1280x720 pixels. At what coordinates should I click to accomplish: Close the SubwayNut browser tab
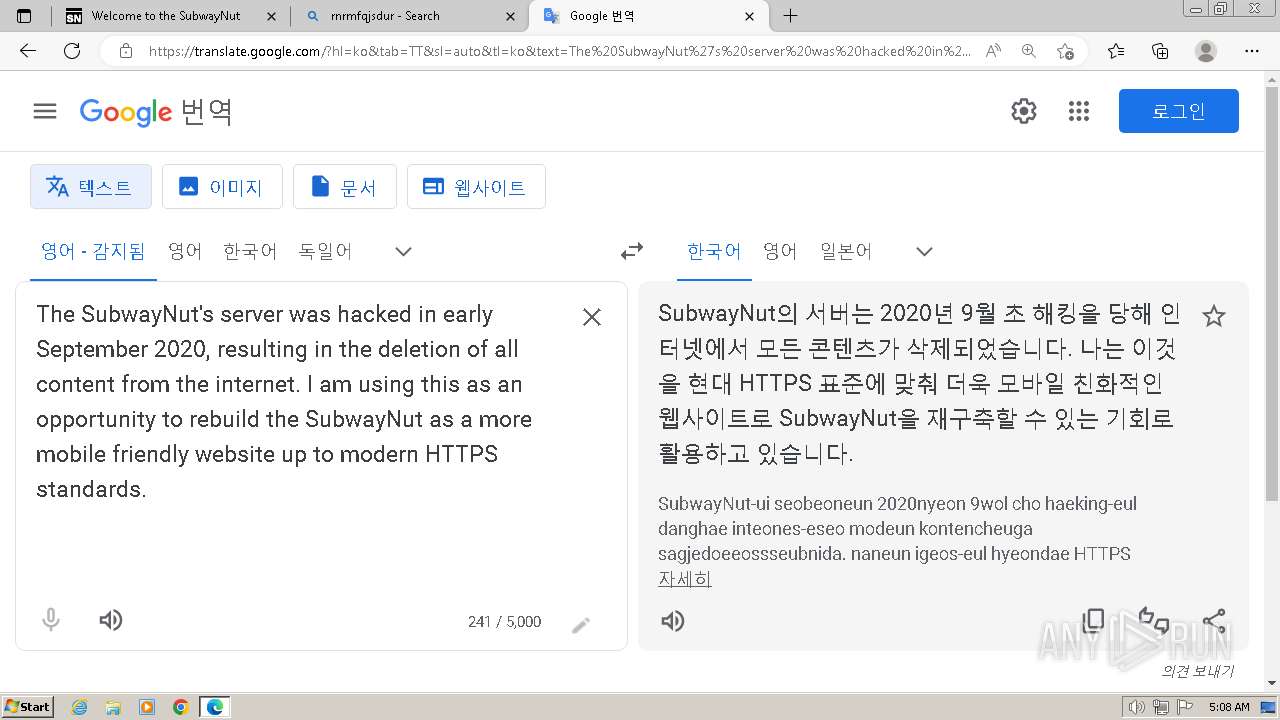[x=271, y=16]
